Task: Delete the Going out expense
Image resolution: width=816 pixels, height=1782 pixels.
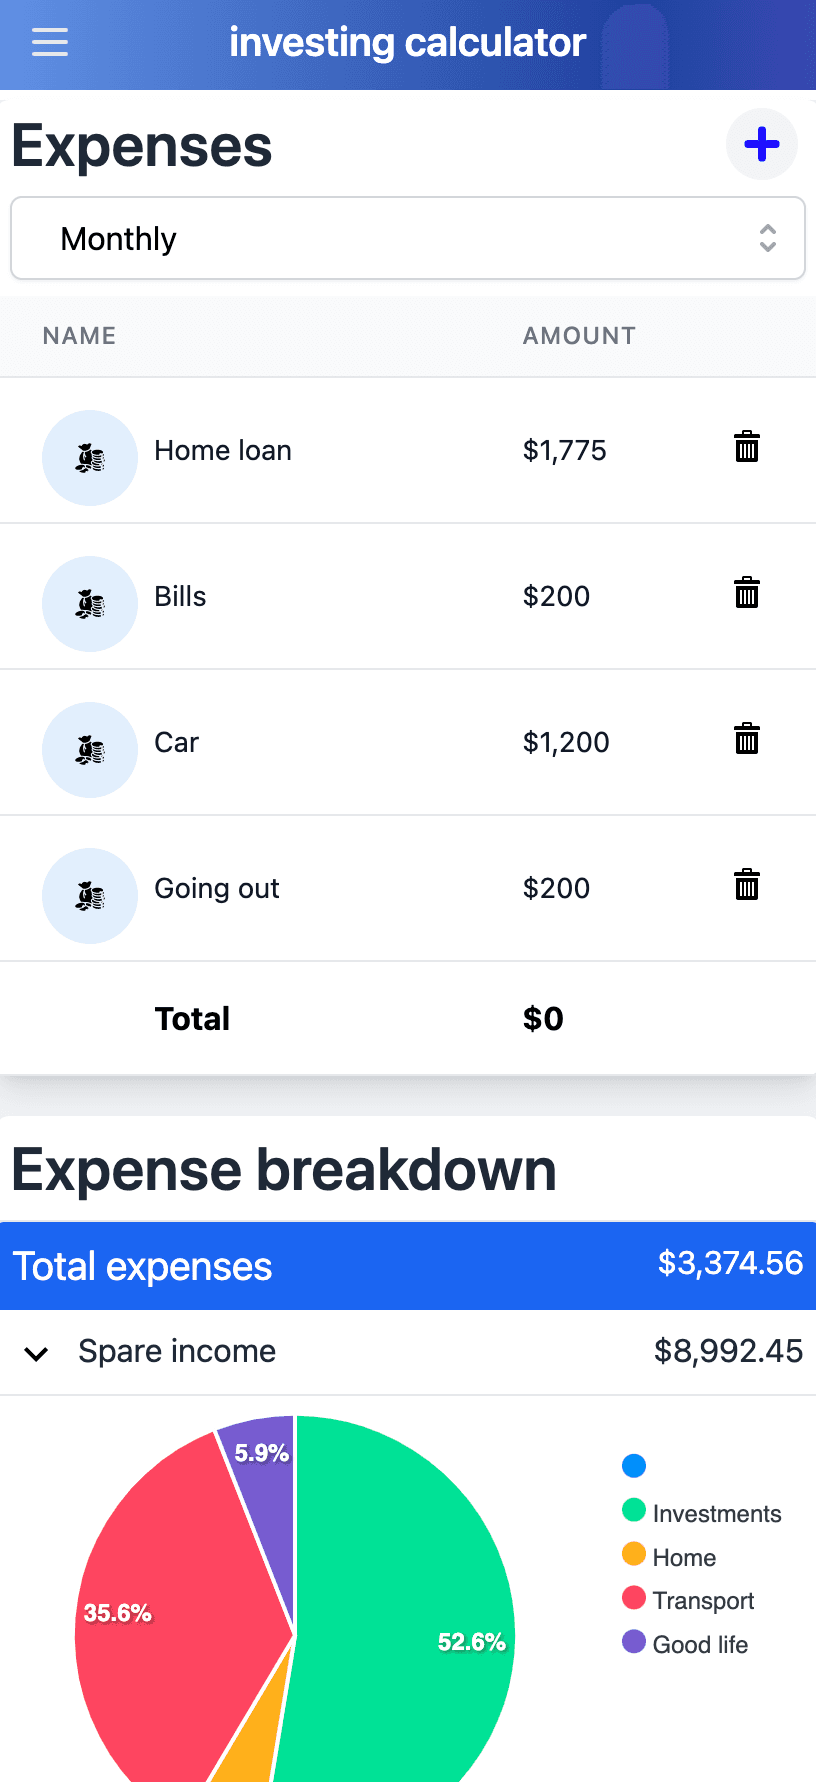Action: coord(747,885)
